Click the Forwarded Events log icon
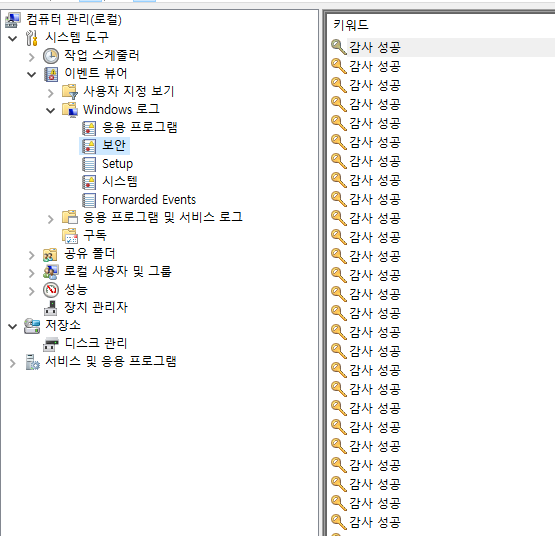The height and width of the screenshot is (536, 555). pyautogui.click(x=89, y=200)
